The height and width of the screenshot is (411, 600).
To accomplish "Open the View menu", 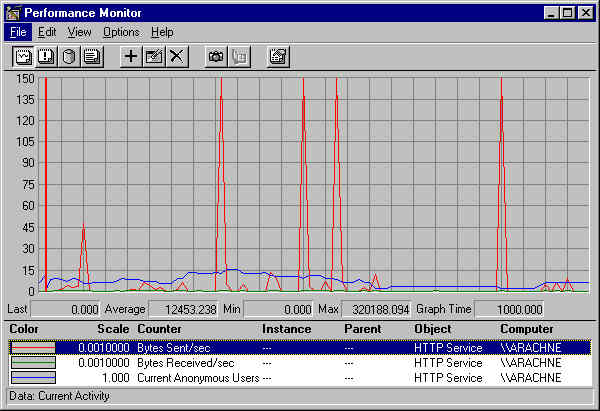I will pyautogui.click(x=79, y=32).
